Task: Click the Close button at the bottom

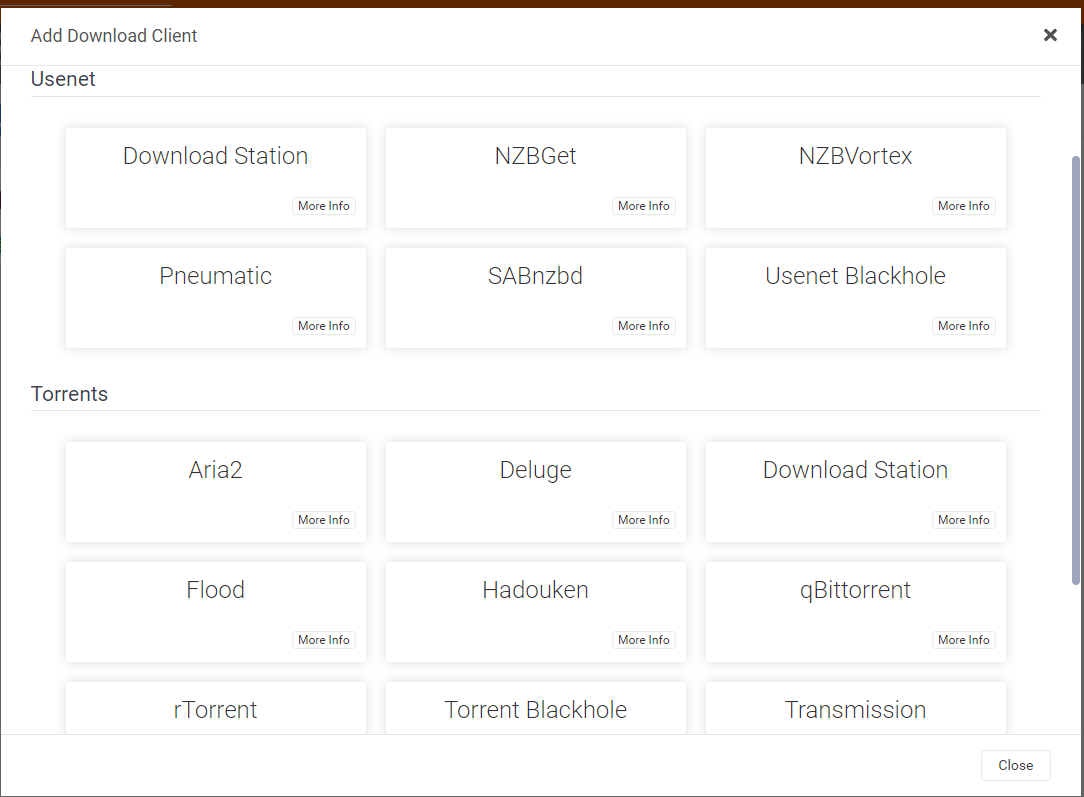Action: (x=1016, y=765)
